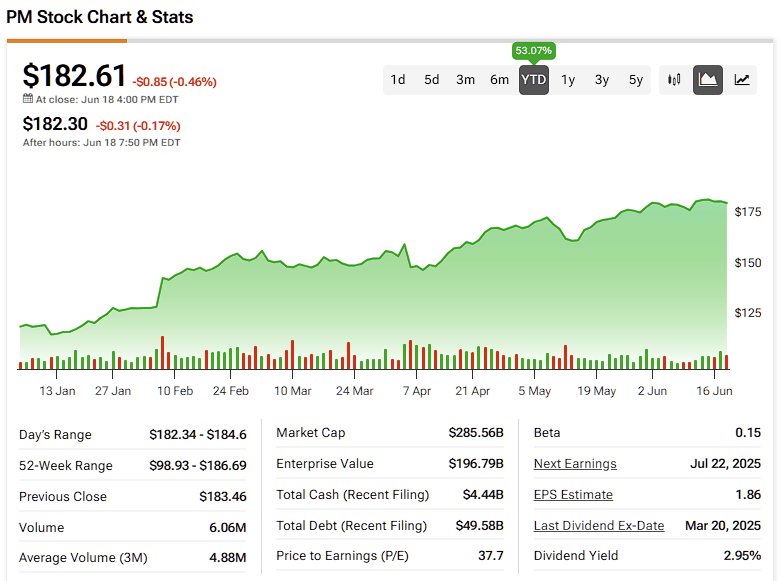The image size is (782, 581).
Task: Click the calendar icon beside At close
Action: [x=28, y=99]
